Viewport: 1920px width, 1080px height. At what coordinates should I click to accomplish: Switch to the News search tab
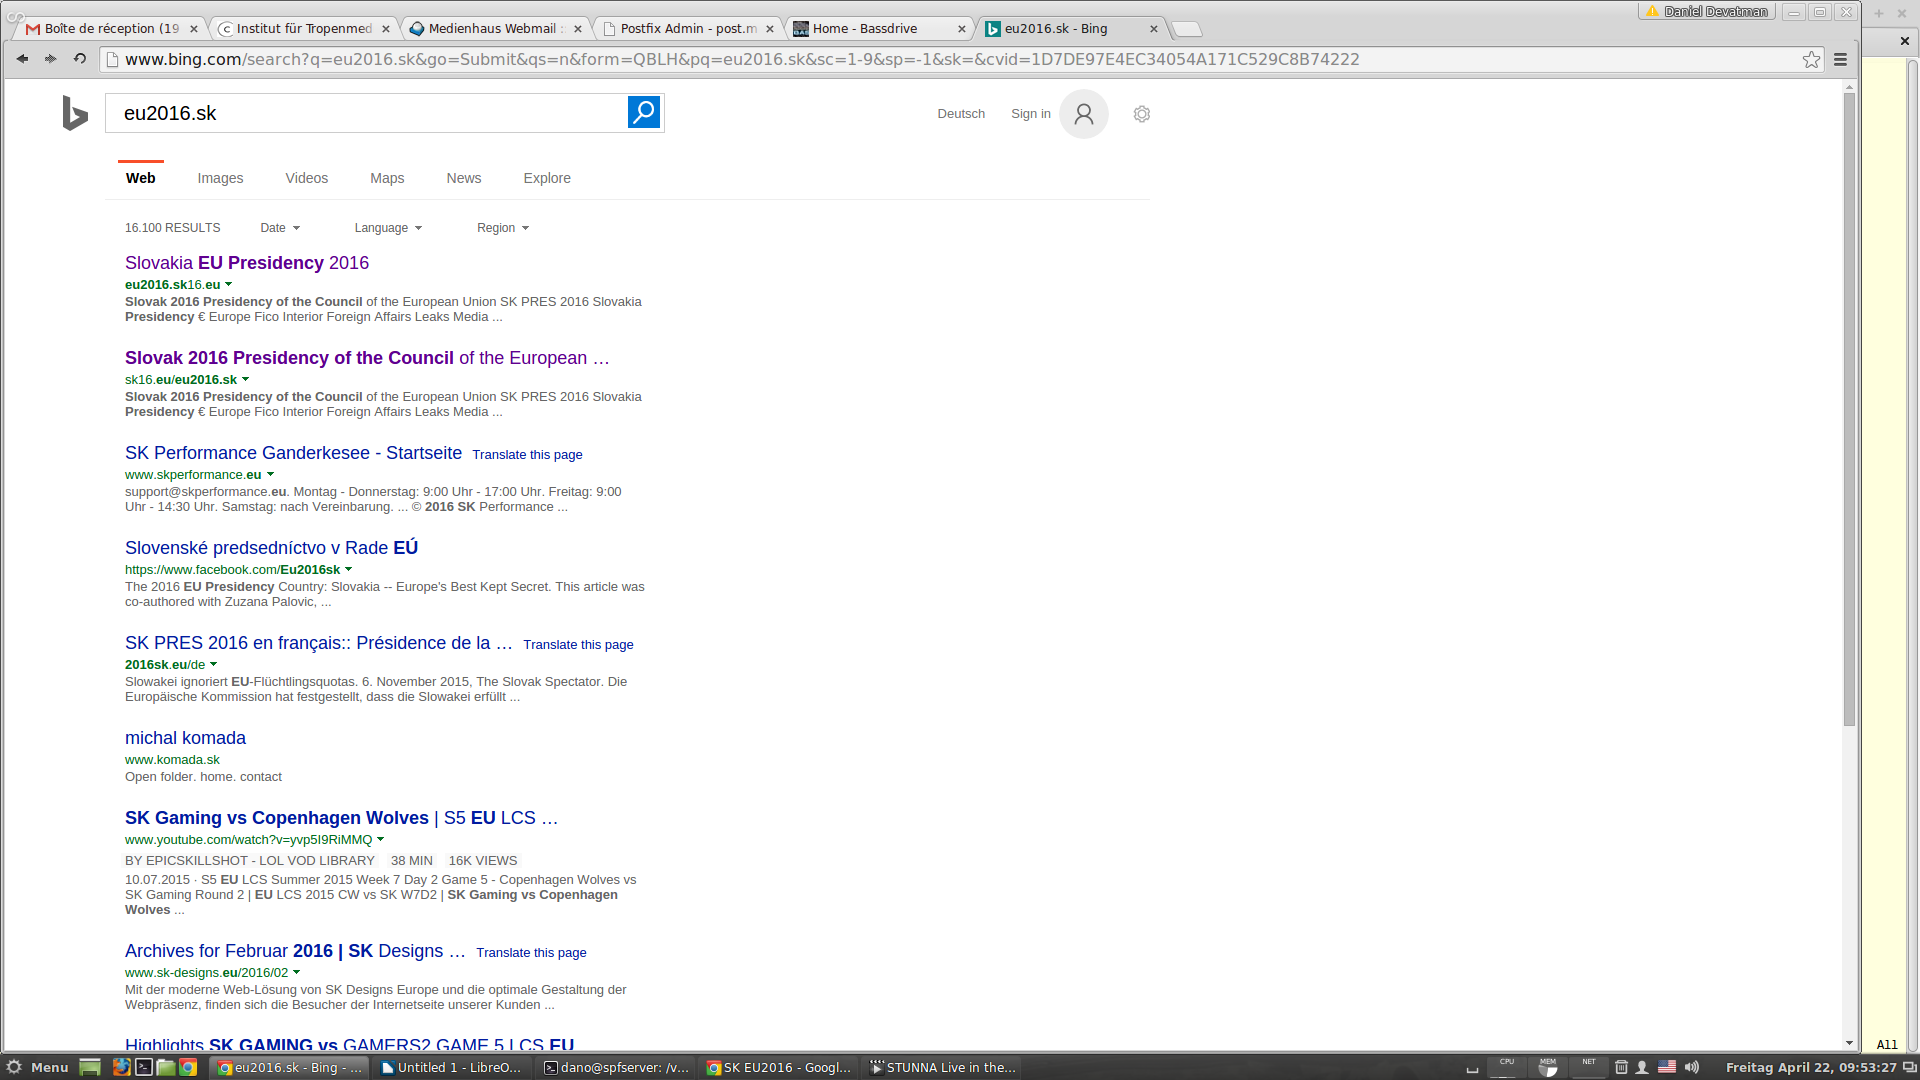464,178
